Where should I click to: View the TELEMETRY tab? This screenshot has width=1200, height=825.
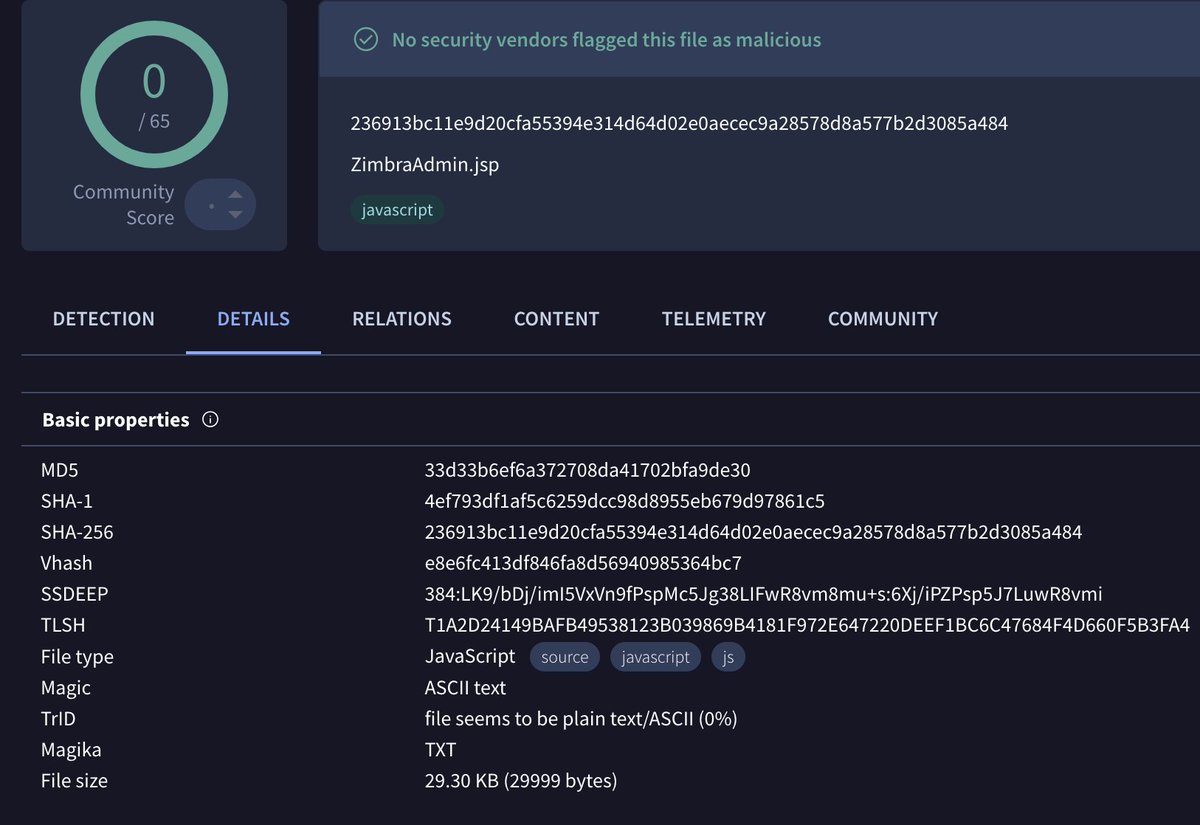[714, 319]
